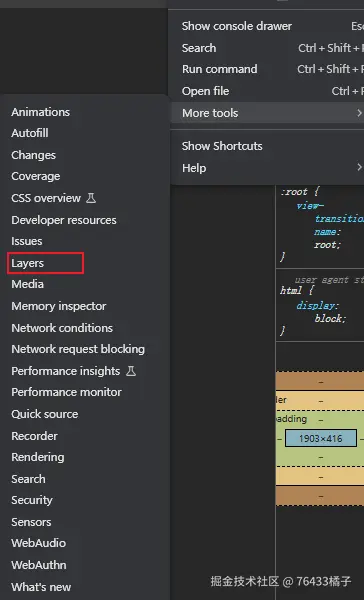Expand the Help submenu
The height and width of the screenshot is (600, 364).
point(267,168)
